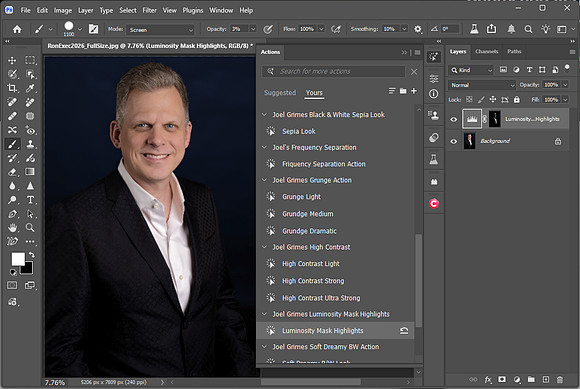Select the Luminosity Highlights layer mask thumbnail
Screen dimensions: 580x389
495,119
